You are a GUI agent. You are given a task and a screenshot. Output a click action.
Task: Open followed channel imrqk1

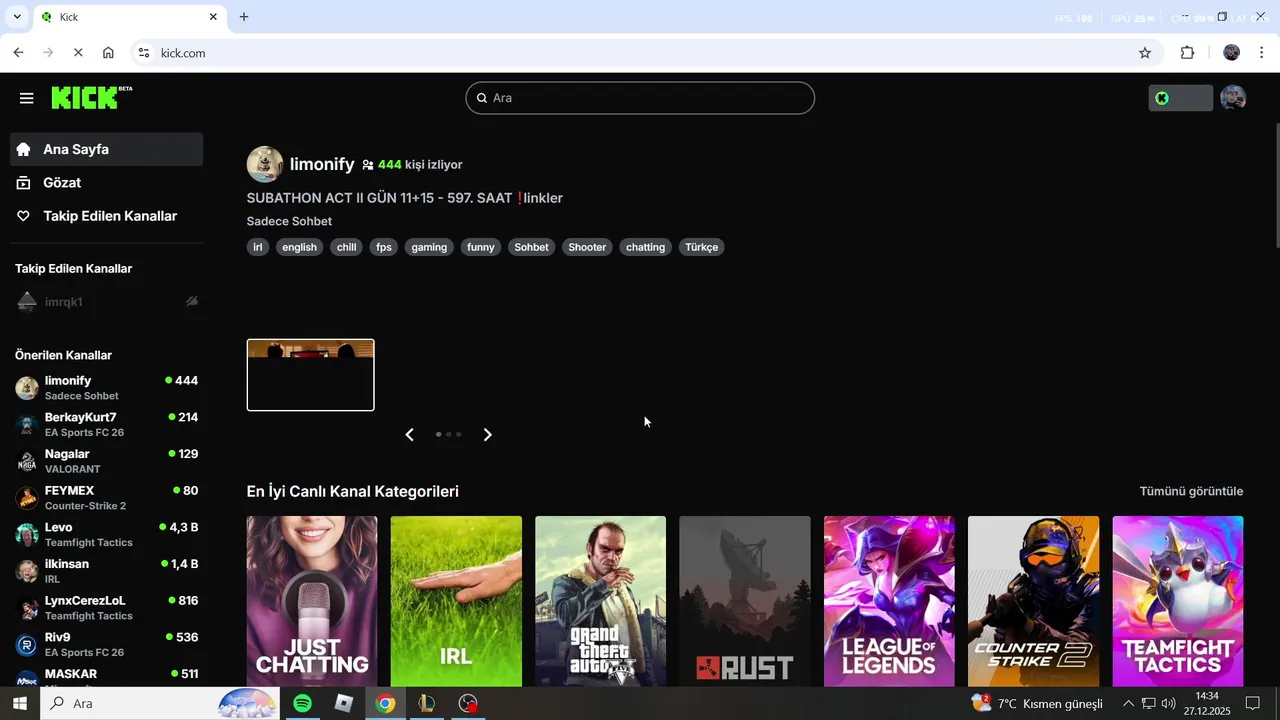click(x=106, y=302)
